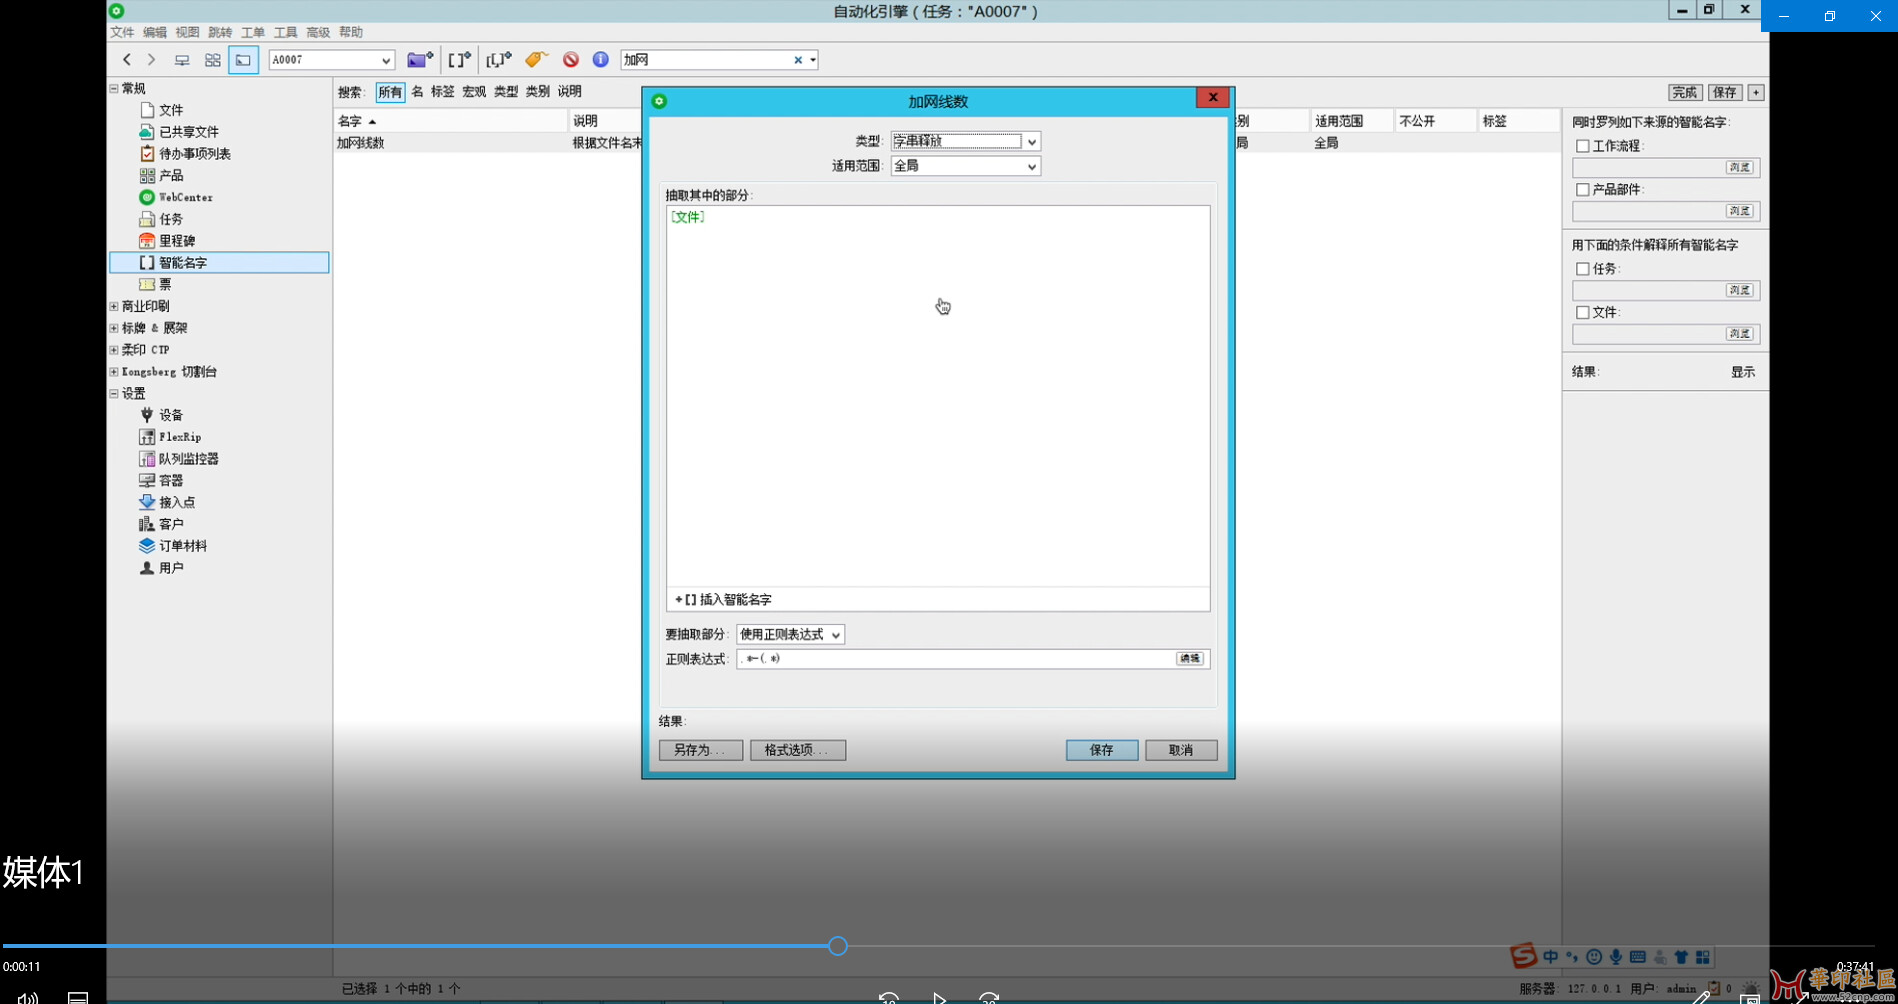Open the 文件 item in the 常规 tree

click(x=171, y=110)
